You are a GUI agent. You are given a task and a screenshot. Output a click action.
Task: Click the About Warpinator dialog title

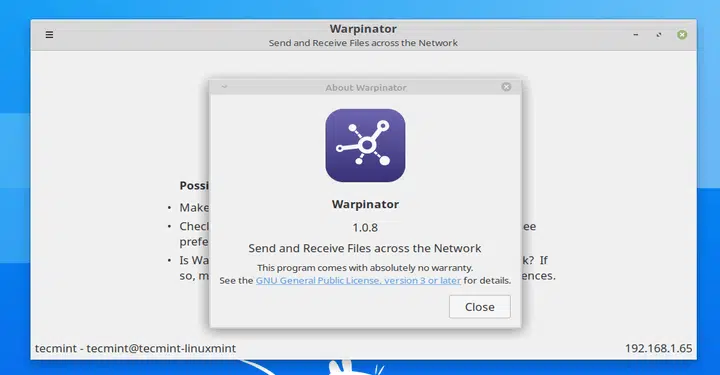366,87
